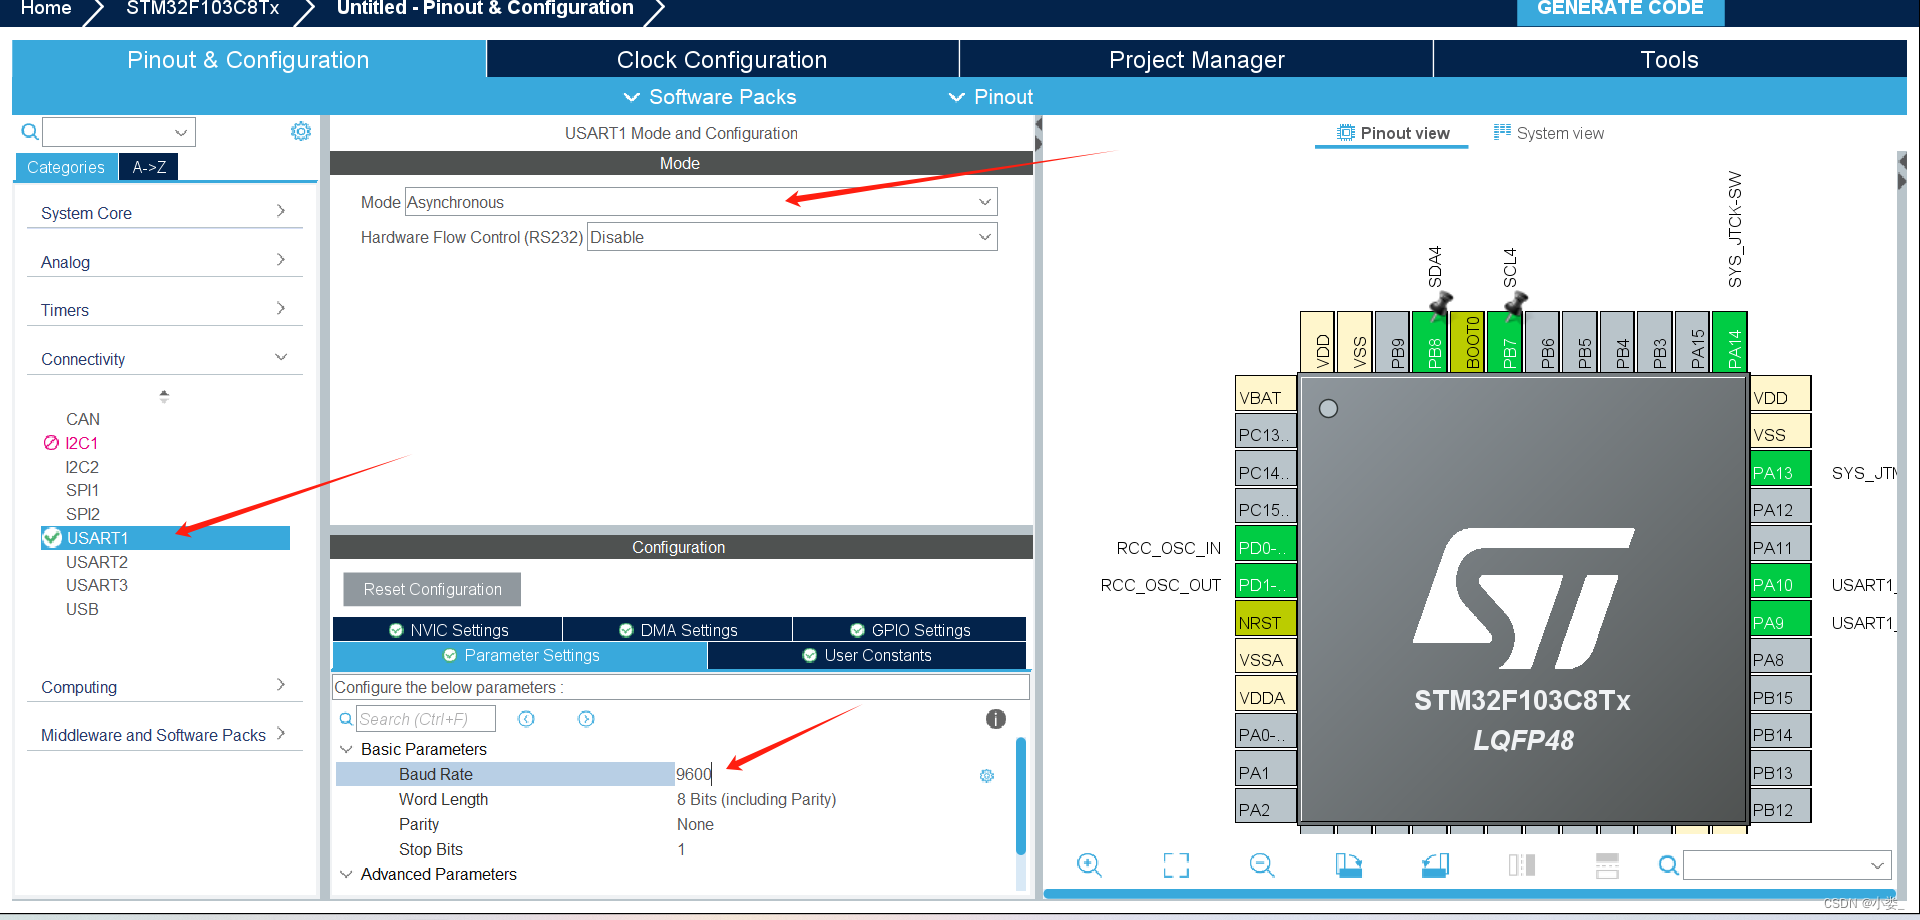Screen dimensions: 1920x920
Task: Expand the Computing category
Action: 164,687
